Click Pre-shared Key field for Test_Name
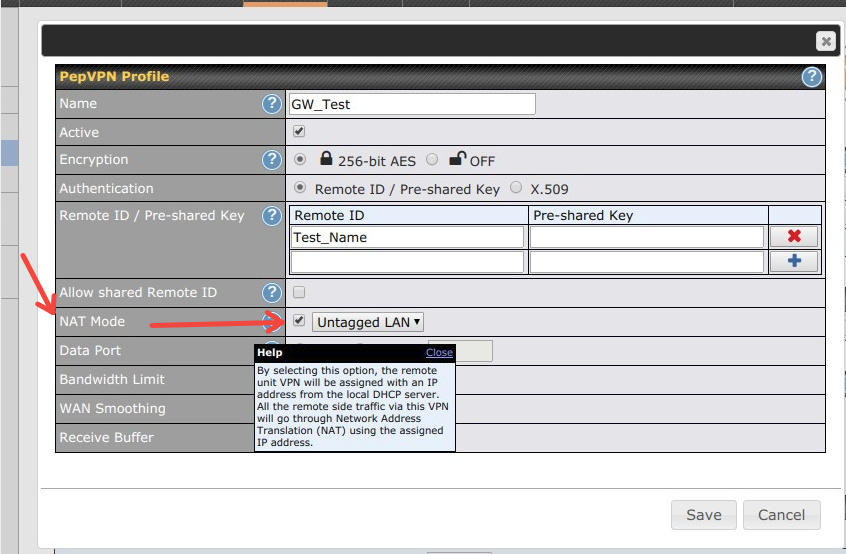This screenshot has width=846, height=554. tap(646, 237)
